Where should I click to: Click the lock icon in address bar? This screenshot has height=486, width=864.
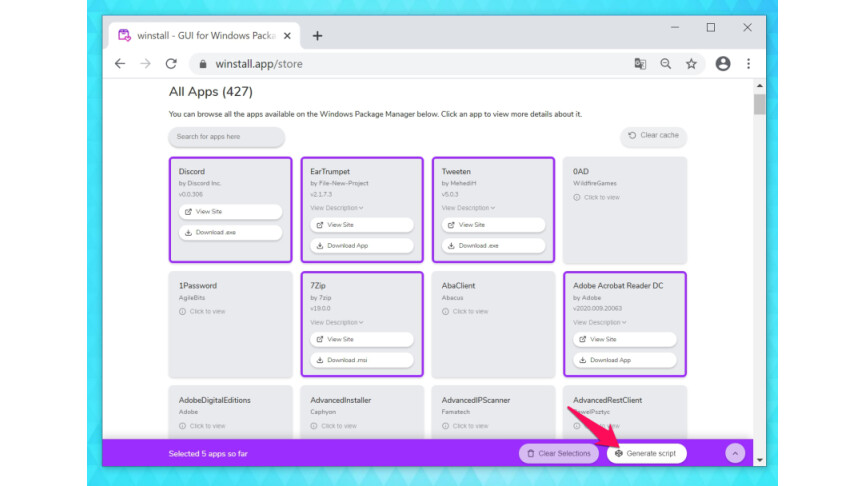point(203,64)
